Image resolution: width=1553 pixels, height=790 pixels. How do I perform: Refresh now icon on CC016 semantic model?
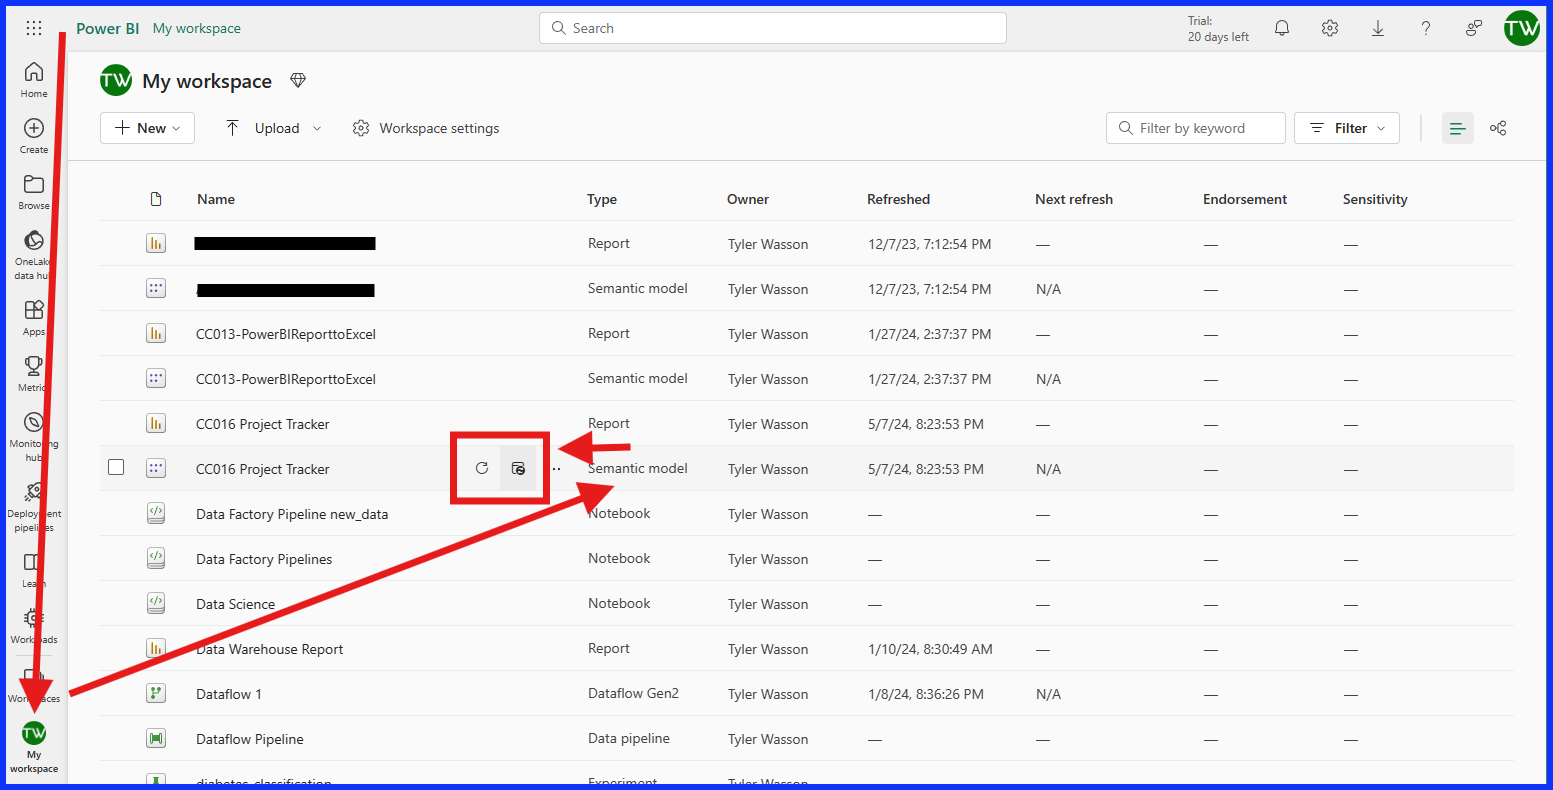pos(482,468)
